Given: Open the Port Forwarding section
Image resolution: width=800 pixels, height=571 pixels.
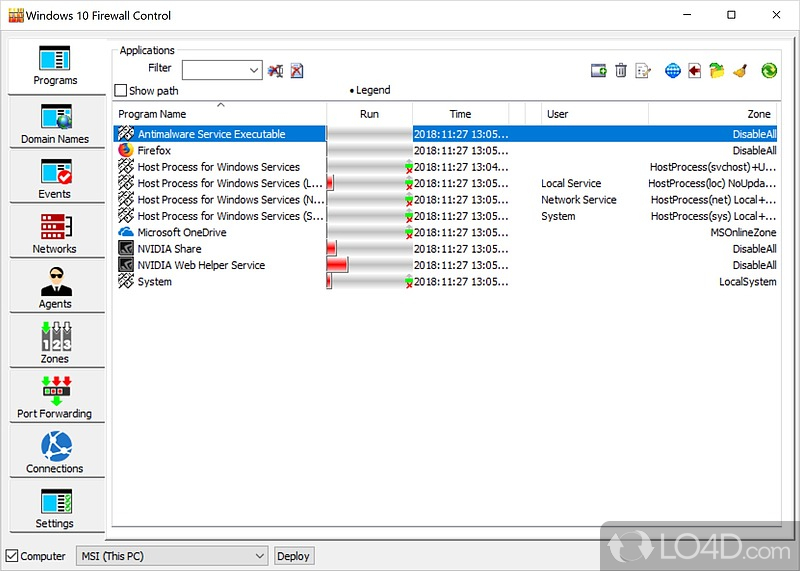Looking at the screenshot, I should [x=57, y=398].
